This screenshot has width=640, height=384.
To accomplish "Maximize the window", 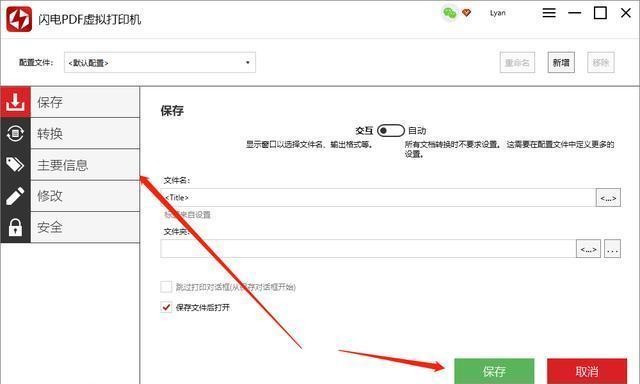I will point(600,13).
